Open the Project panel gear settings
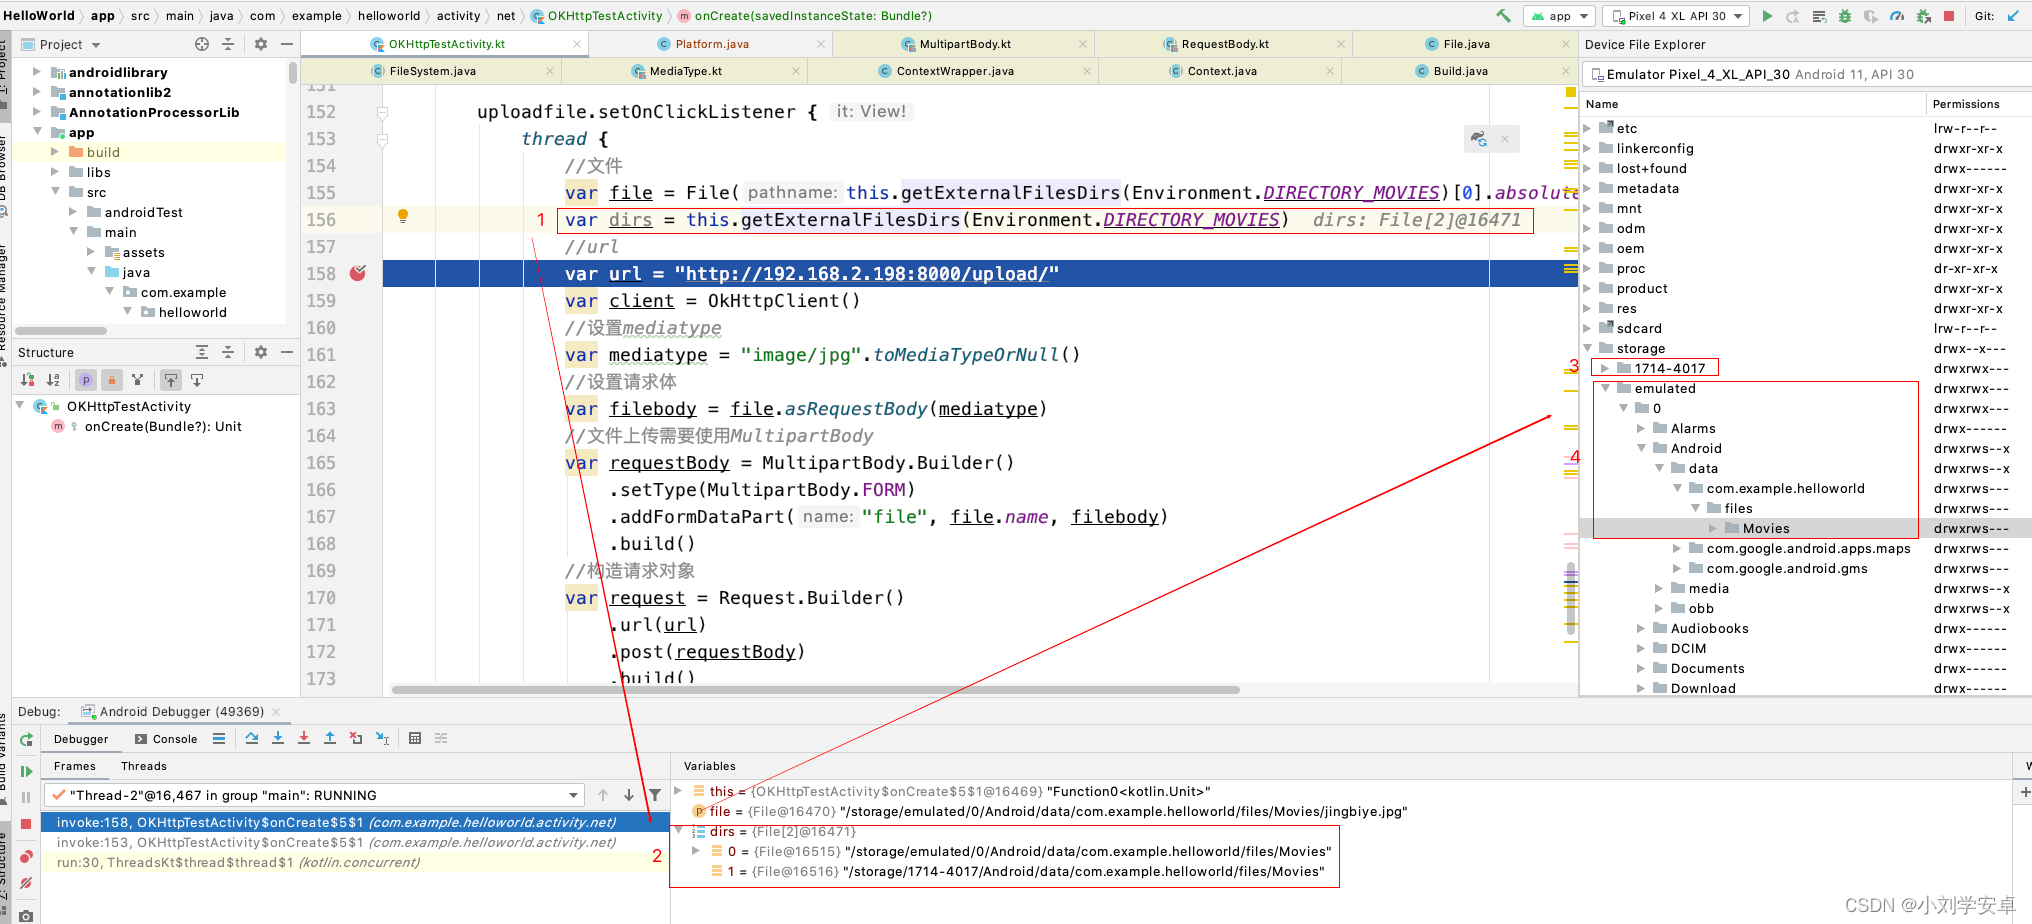This screenshot has width=2032, height=924. click(x=261, y=44)
